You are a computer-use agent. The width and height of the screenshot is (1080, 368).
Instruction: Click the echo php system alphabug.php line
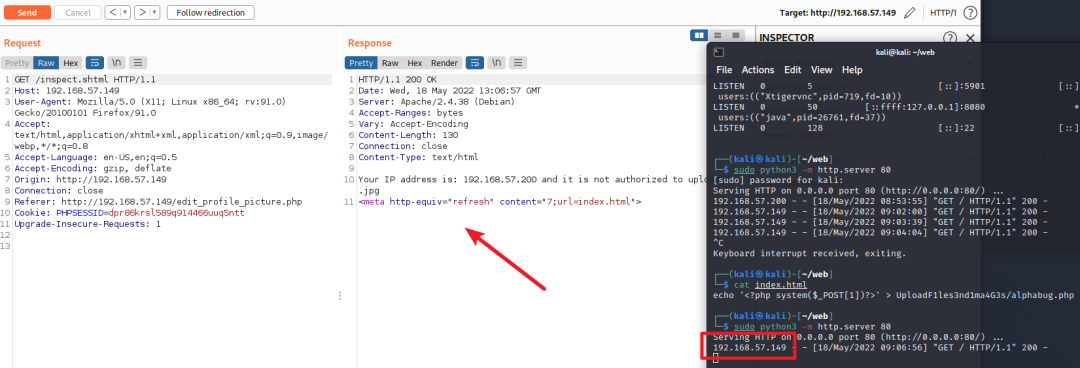click(x=893, y=296)
